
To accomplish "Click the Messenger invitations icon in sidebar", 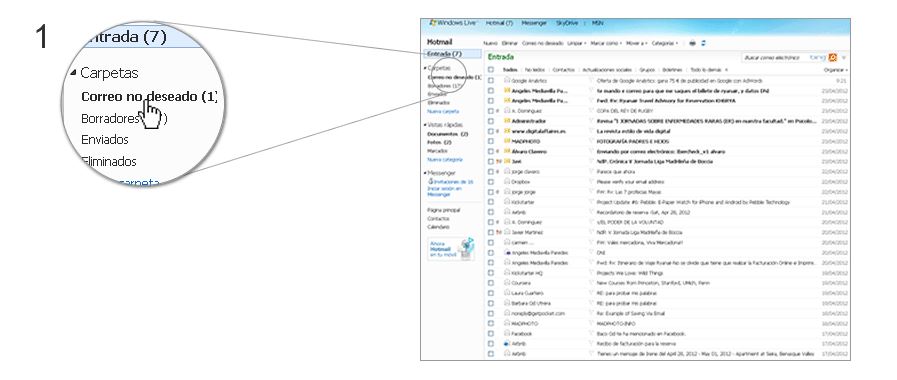I will click(431, 181).
